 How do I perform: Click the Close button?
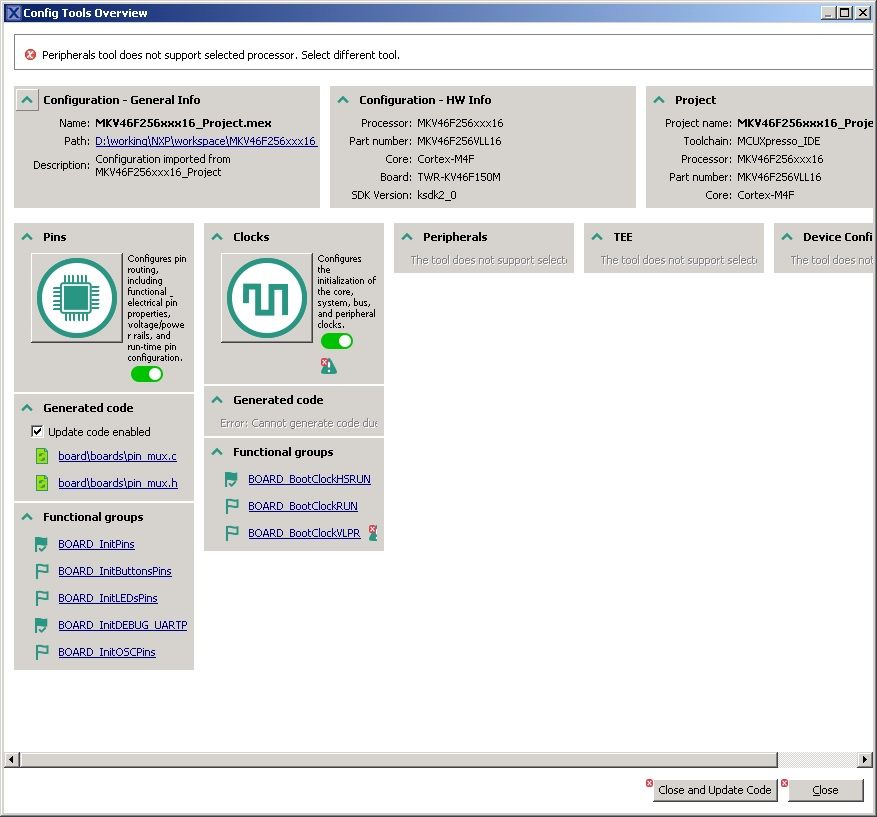pos(825,790)
